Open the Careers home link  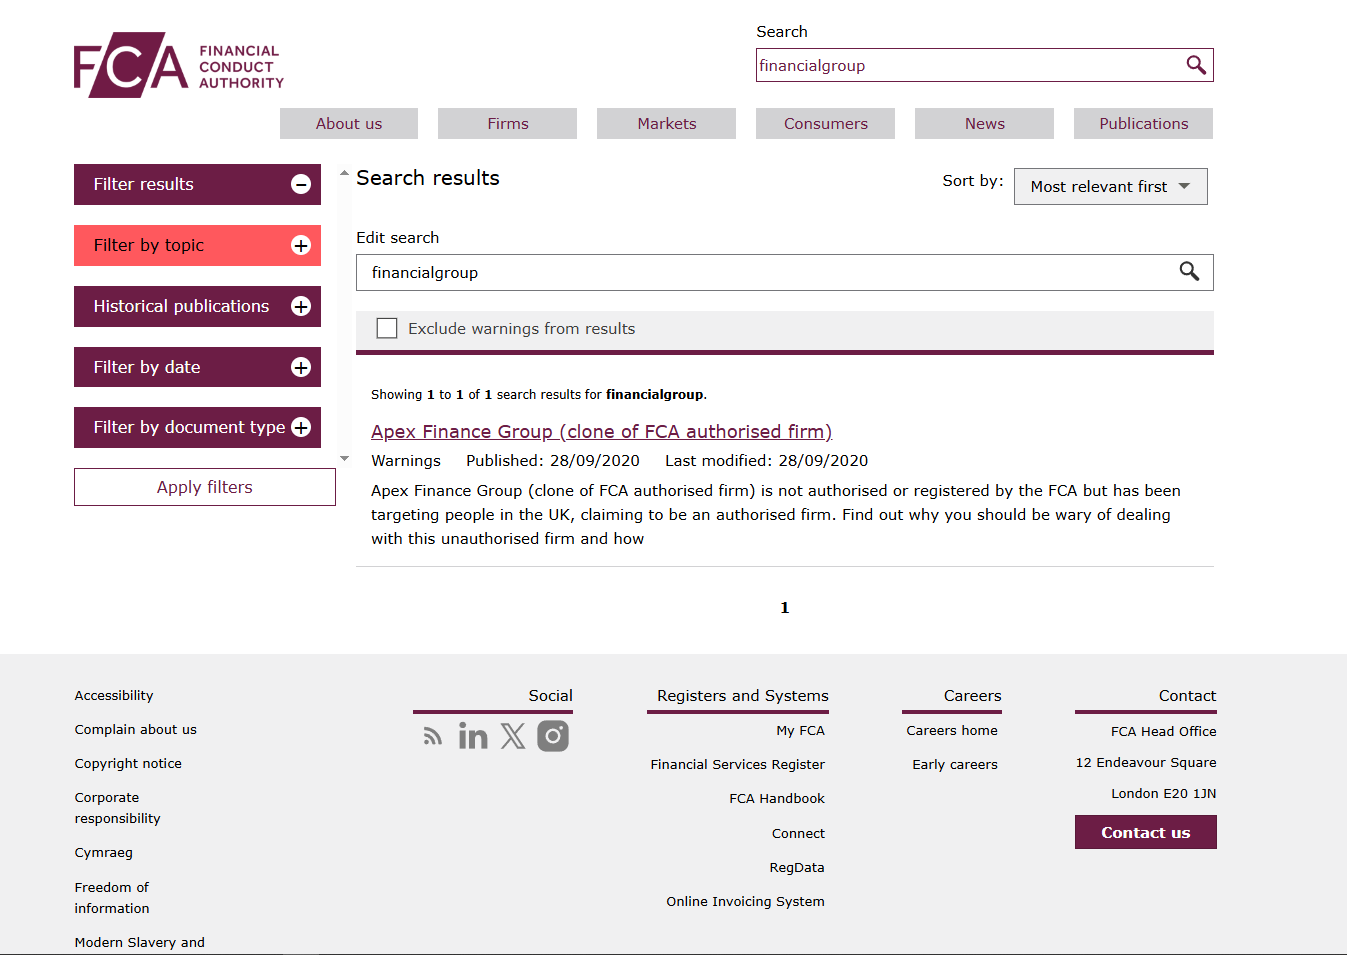[x=952, y=730]
